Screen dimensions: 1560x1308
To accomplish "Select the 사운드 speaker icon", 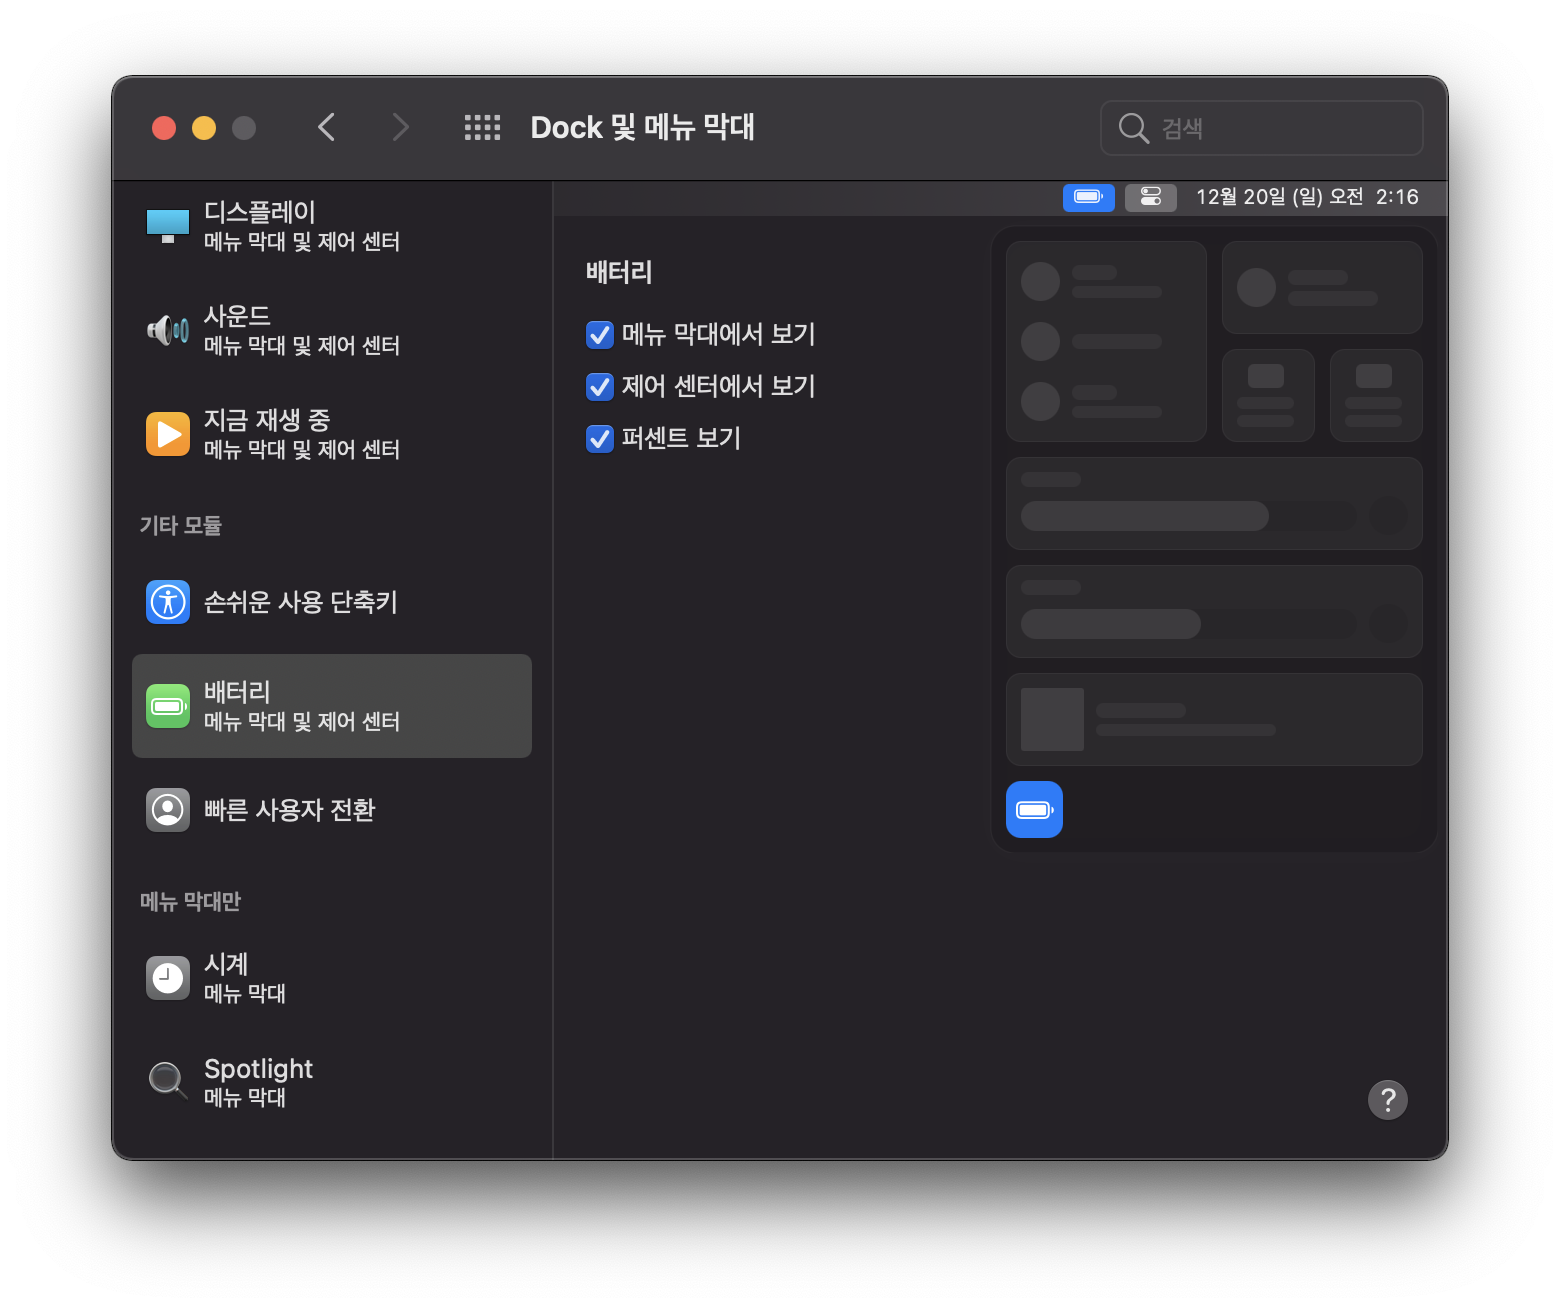I will (168, 330).
